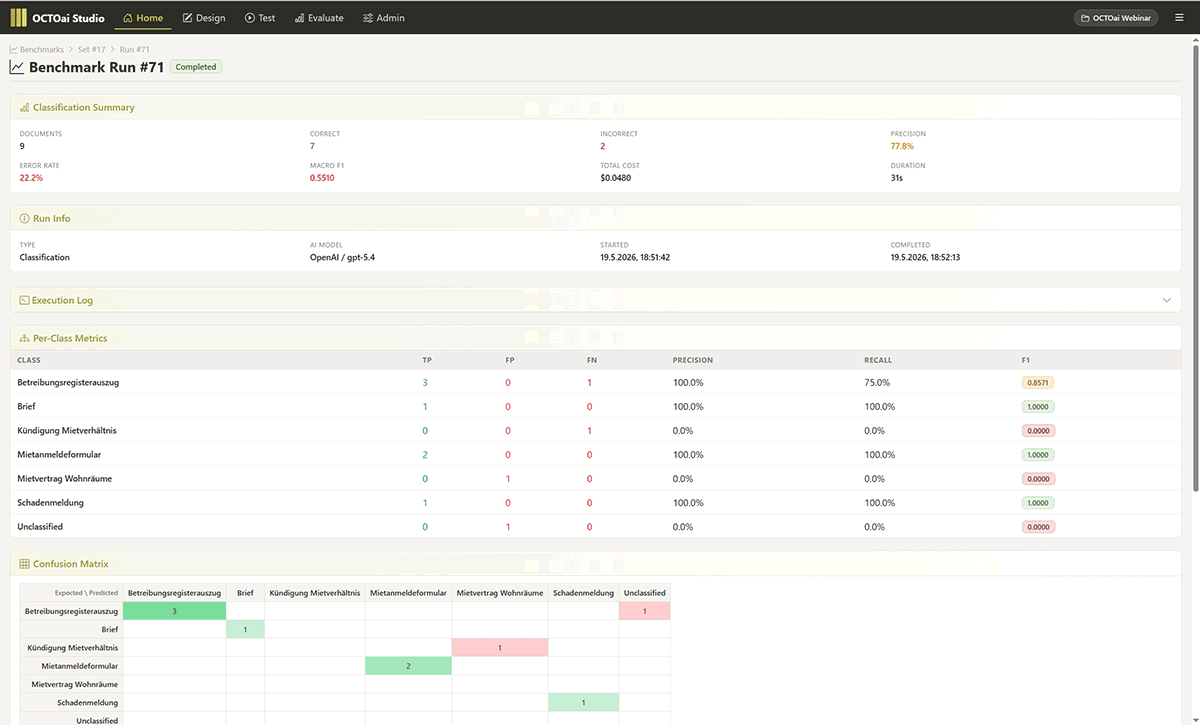Click the Per-Class Metrics hierarchy icon
Image resolution: width=1200 pixels, height=725 pixels.
coord(25,338)
